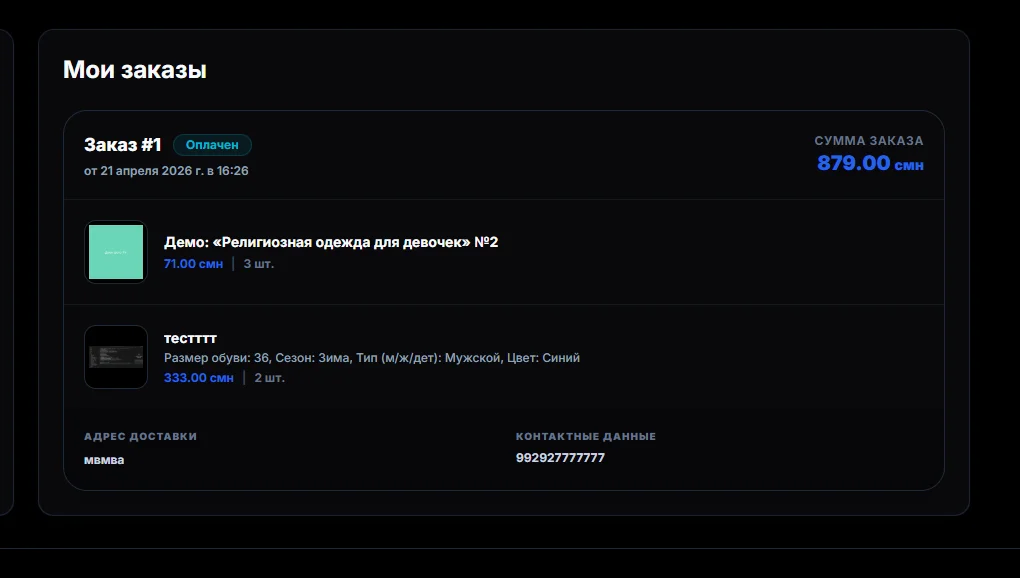Select the attributes line Размер обуви: 36
This screenshot has width=1020, height=578.
(x=371, y=358)
